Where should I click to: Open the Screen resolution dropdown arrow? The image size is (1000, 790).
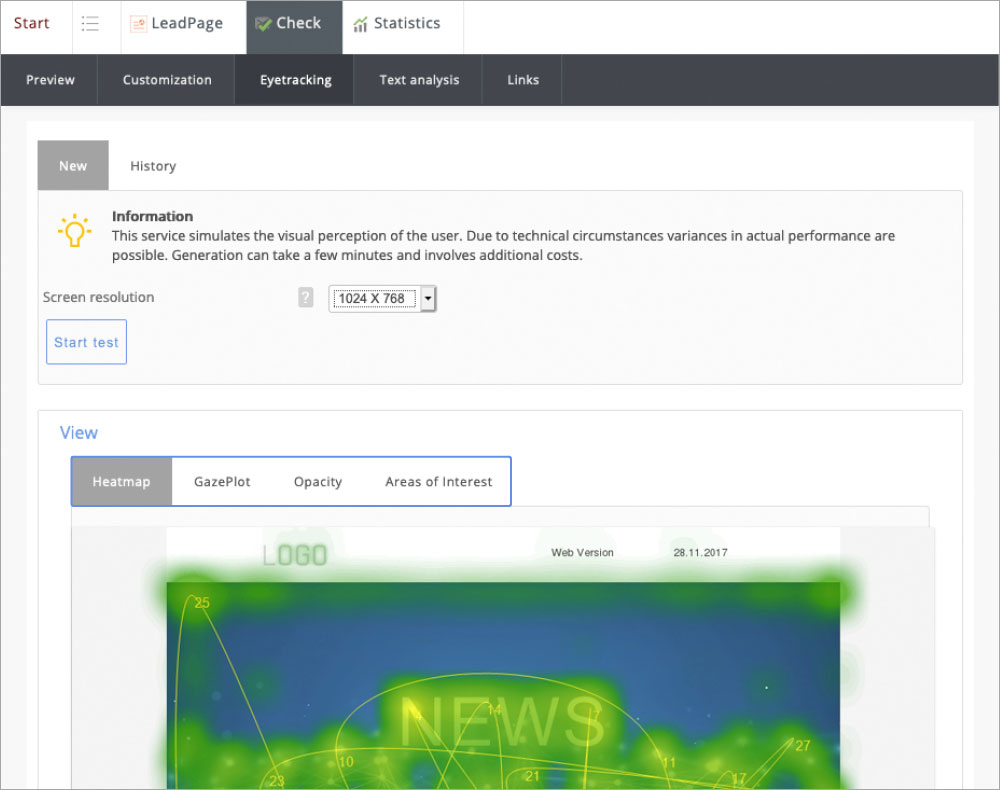[428, 298]
